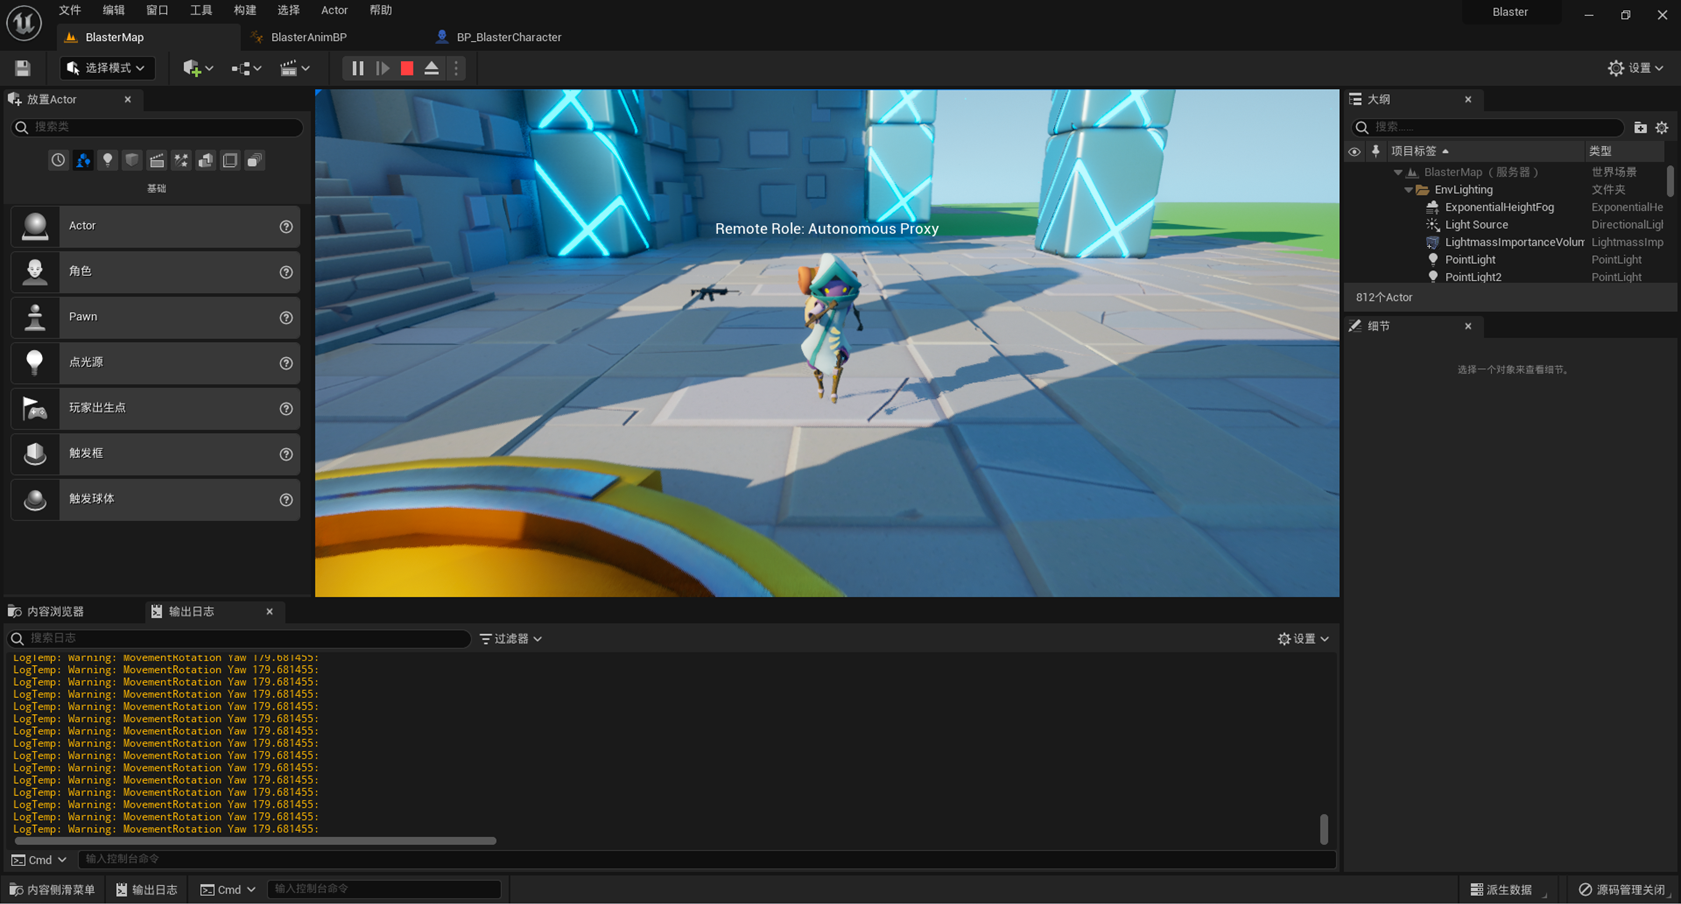Select Light Source in the outliner
The width and height of the screenshot is (1681, 904).
point(1476,225)
